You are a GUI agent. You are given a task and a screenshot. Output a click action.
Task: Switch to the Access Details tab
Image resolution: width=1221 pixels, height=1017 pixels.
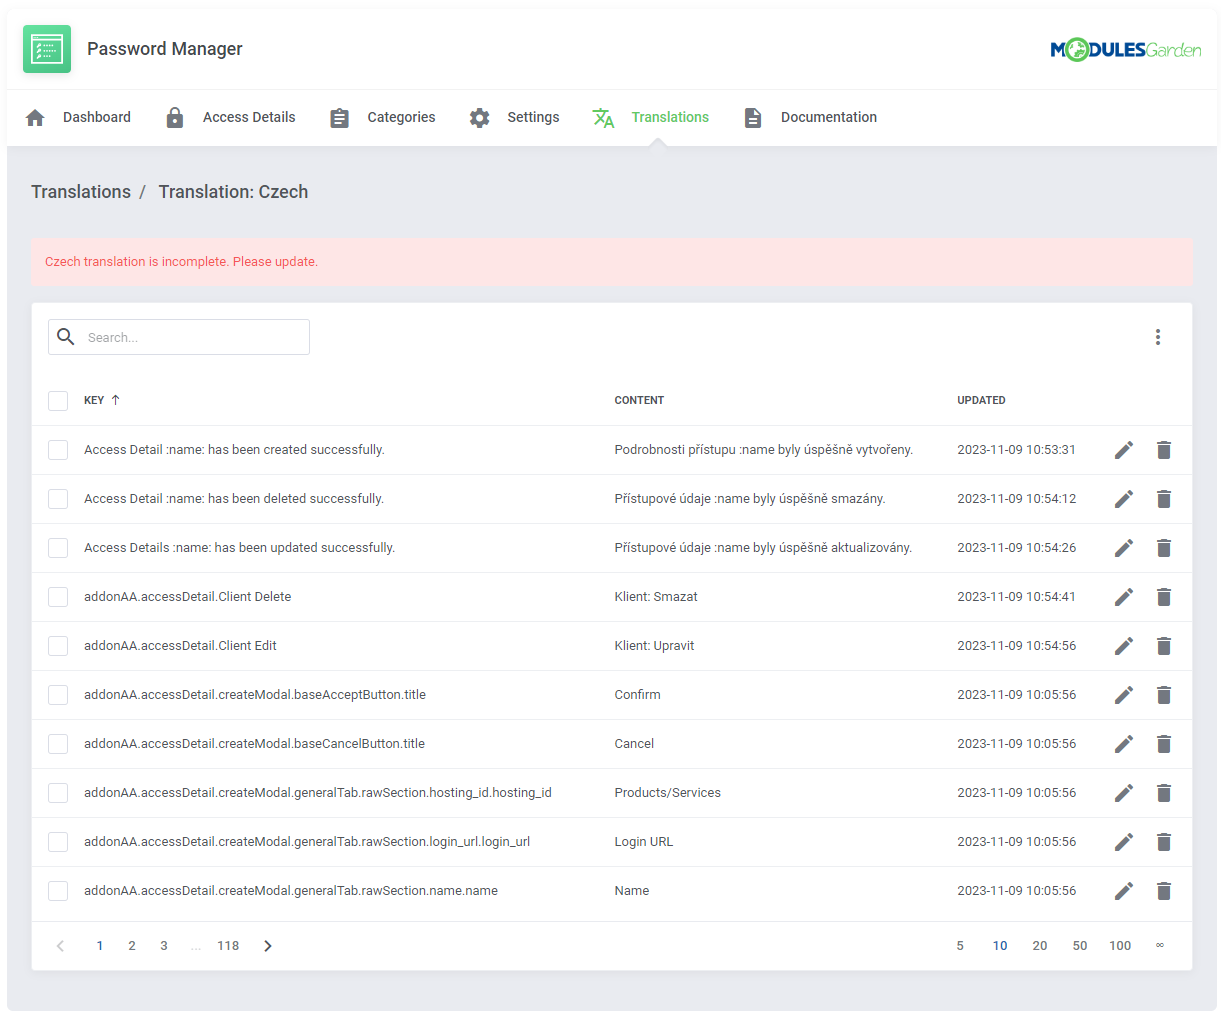(x=230, y=118)
